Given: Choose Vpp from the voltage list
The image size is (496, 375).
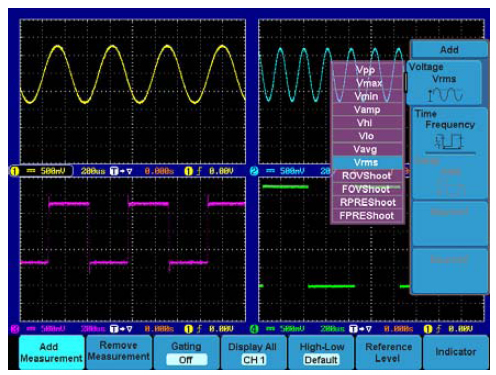Looking at the screenshot, I should 367,70.
